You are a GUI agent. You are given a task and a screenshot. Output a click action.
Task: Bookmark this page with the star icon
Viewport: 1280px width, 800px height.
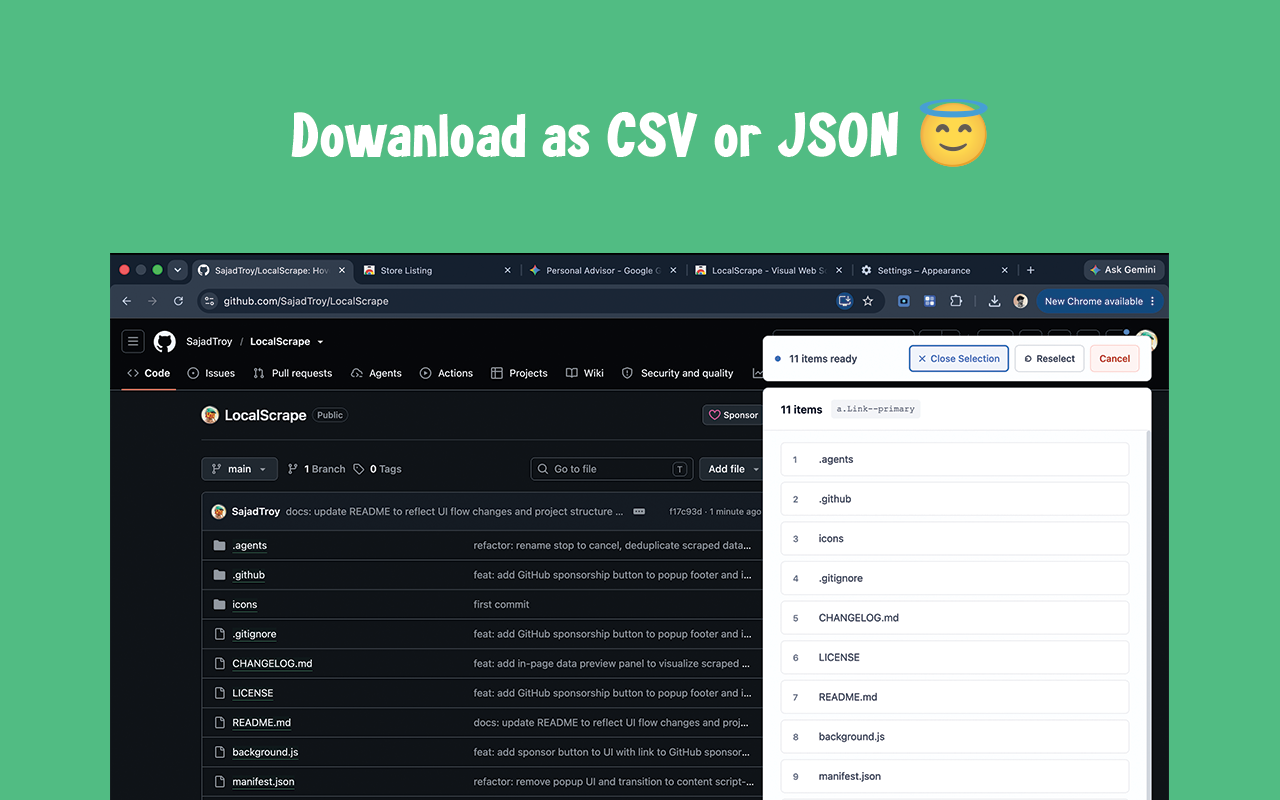click(x=868, y=301)
